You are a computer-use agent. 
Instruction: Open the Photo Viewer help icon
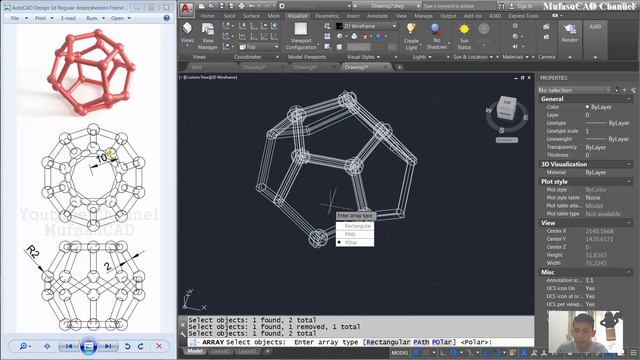point(167,18)
